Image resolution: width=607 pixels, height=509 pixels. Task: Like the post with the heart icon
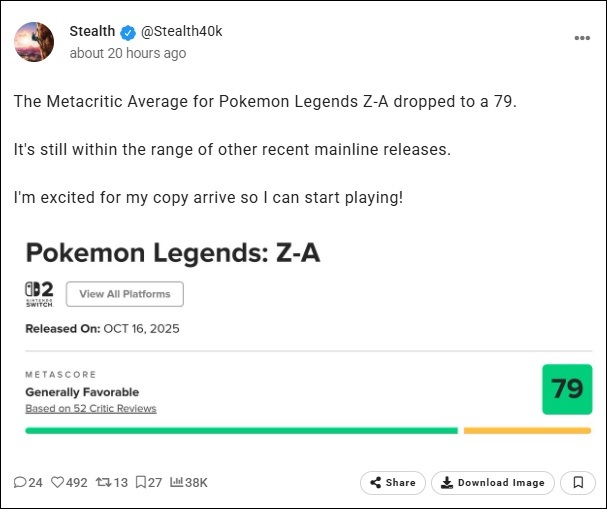pos(58,482)
